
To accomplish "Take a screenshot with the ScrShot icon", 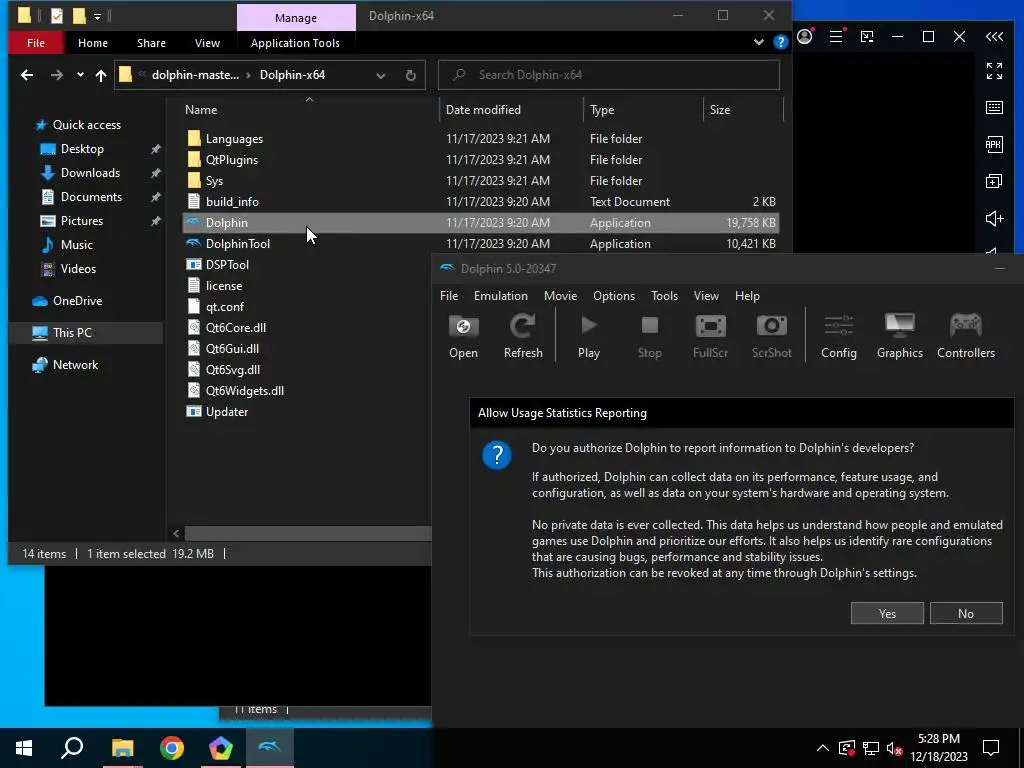I will [771, 336].
